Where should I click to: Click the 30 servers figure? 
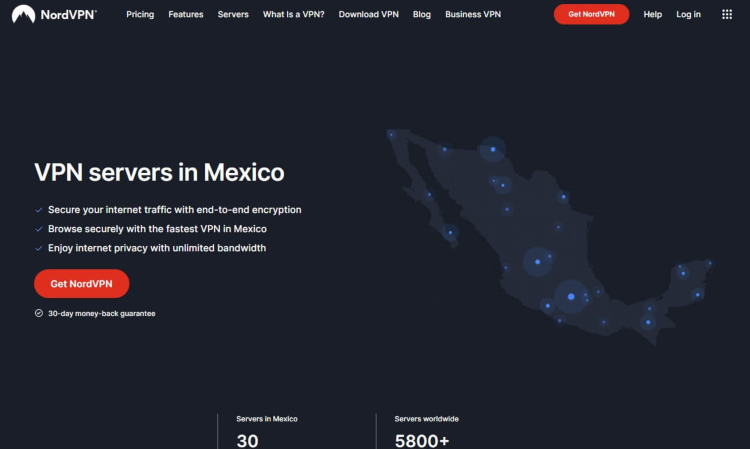click(247, 440)
